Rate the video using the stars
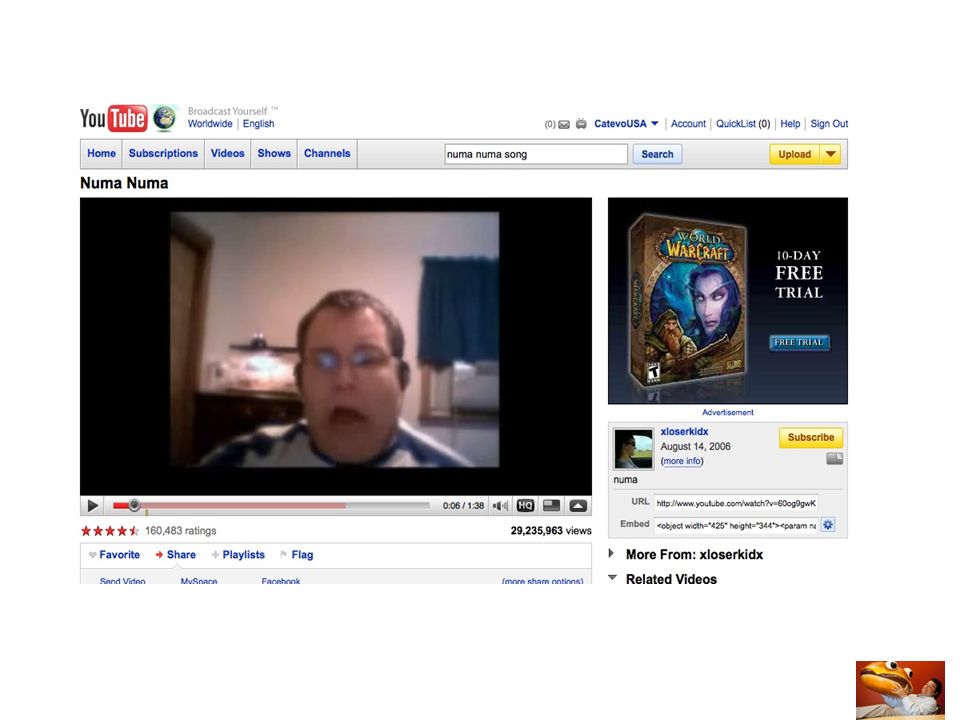Viewport: 960px width, 720px height. pos(110,531)
